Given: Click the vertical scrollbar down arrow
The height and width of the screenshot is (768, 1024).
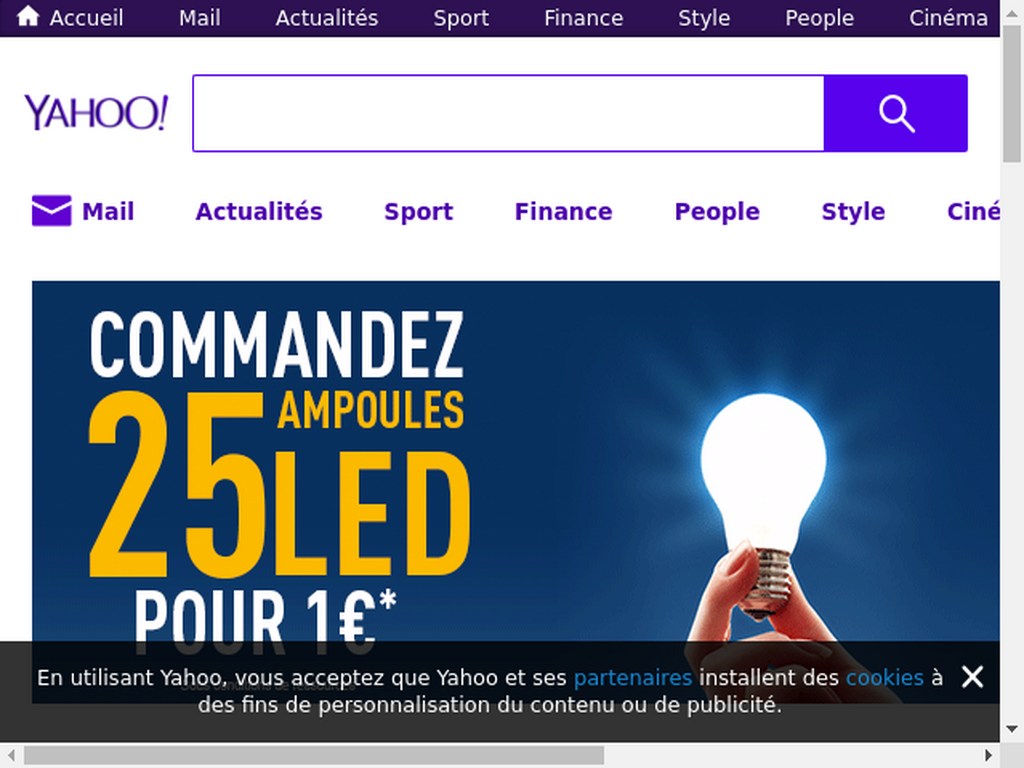Looking at the screenshot, I should coord(1012,729).
